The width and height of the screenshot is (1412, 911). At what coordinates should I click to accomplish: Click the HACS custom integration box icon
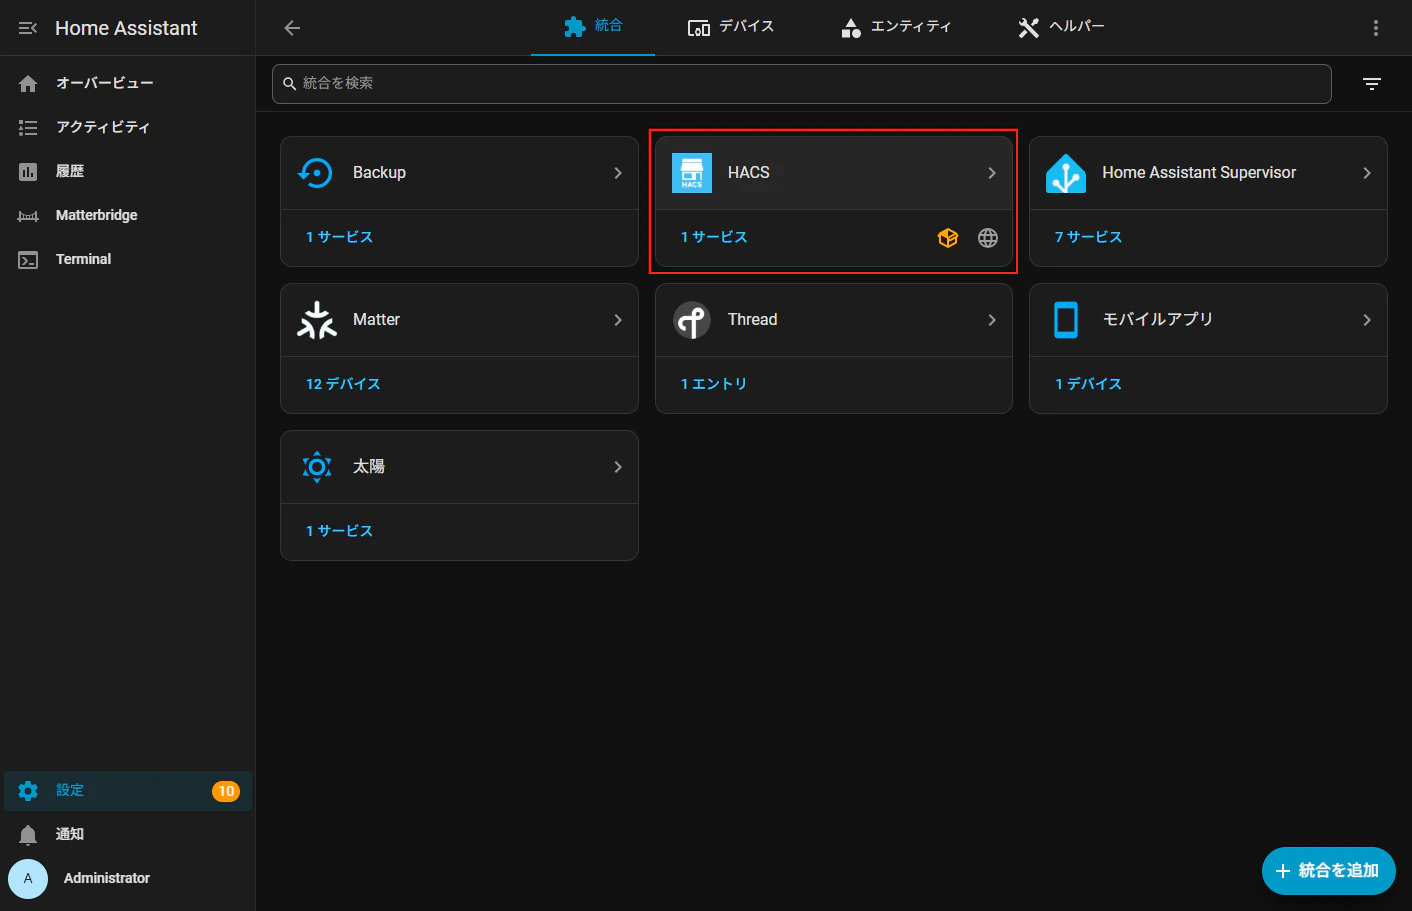pos(948,238)
